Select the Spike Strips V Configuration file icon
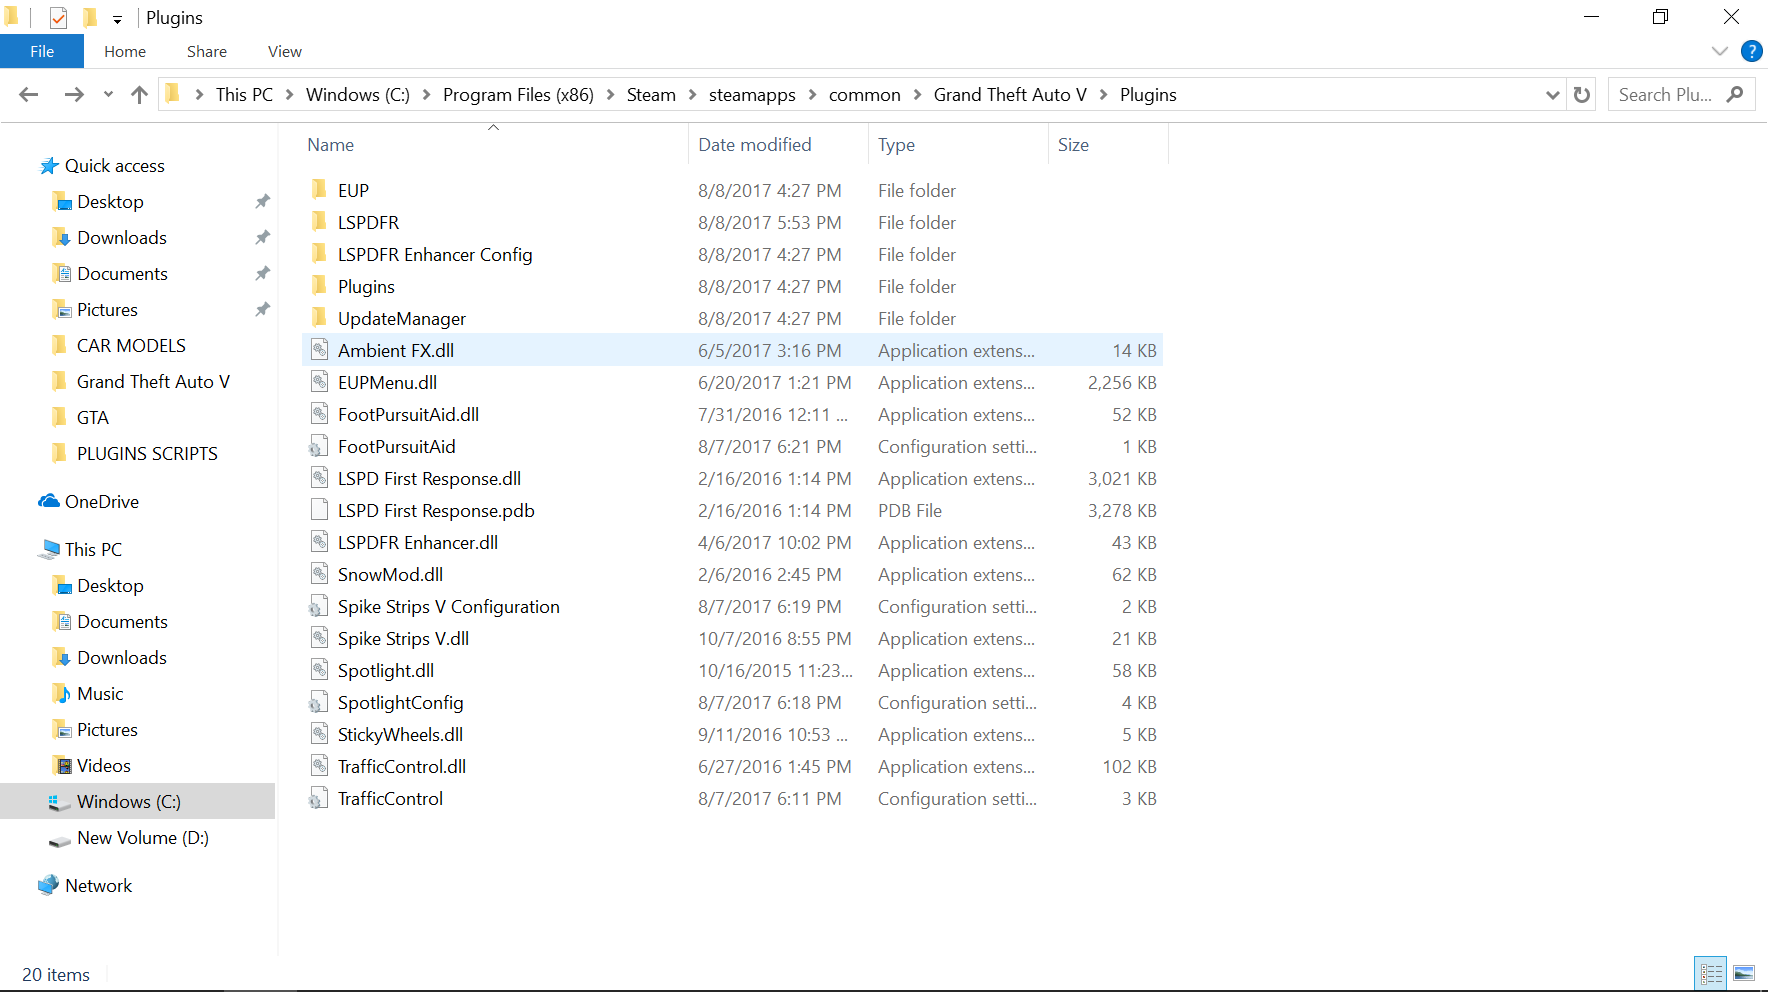The width and height of the screenshot is (1768, 992). click(x=319, y=606)
